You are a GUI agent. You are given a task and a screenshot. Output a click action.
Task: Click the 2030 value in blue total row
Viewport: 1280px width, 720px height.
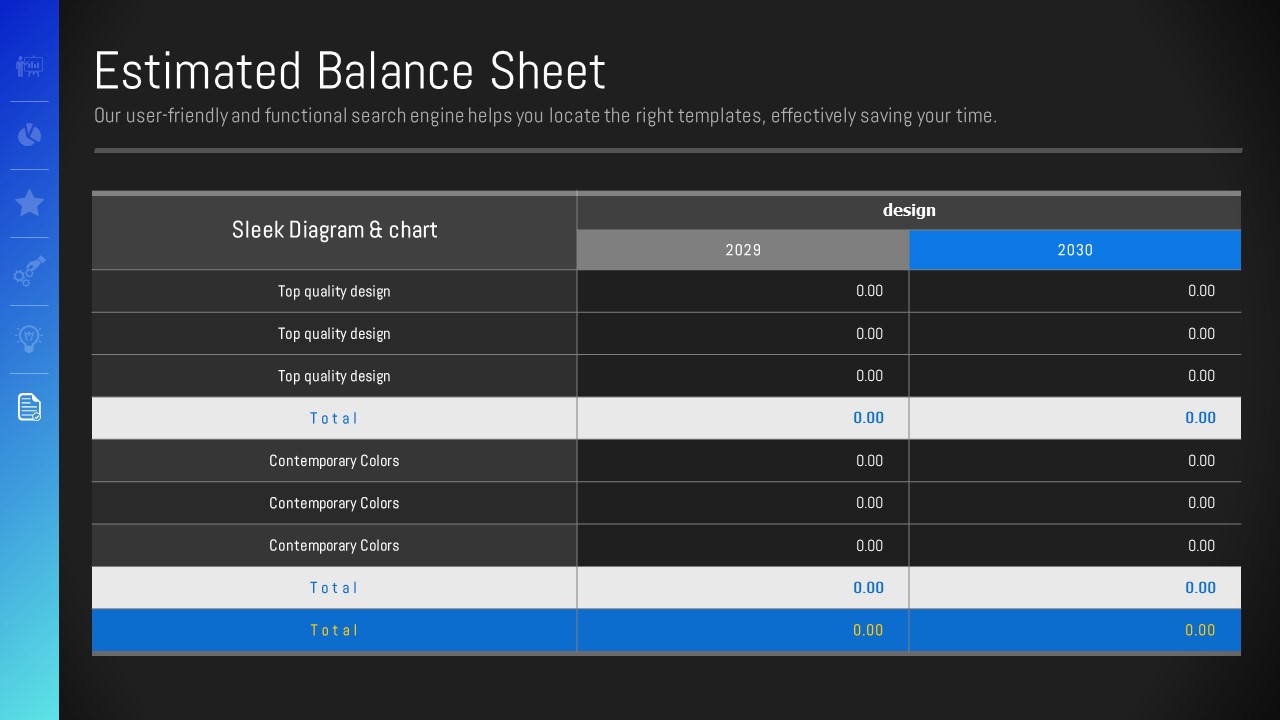(1199, 630)
